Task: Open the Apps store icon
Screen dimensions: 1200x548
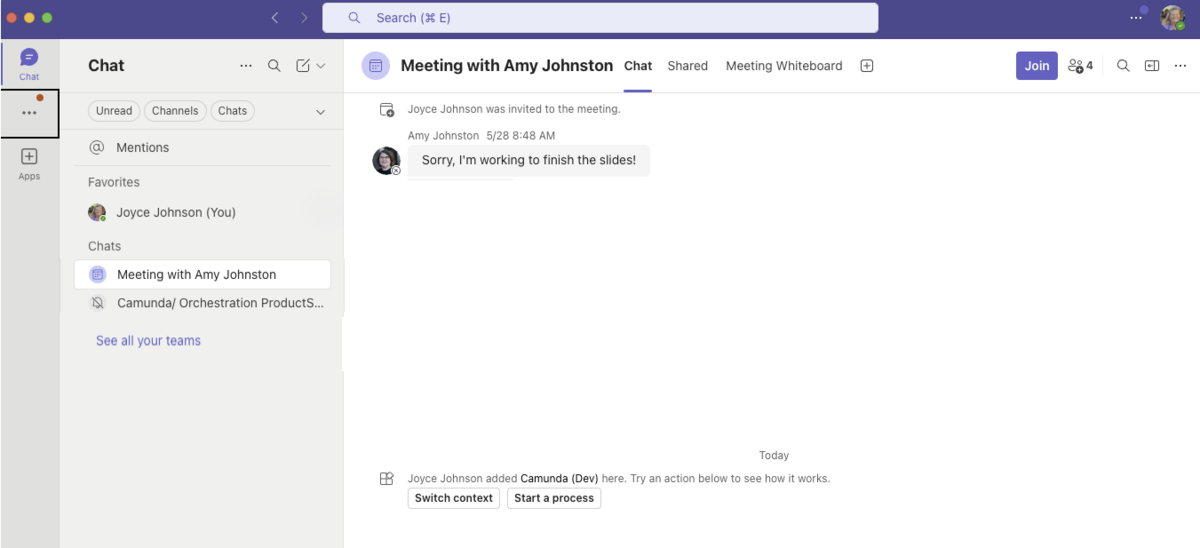Action: pyautogui.click(x=29, y=164)
